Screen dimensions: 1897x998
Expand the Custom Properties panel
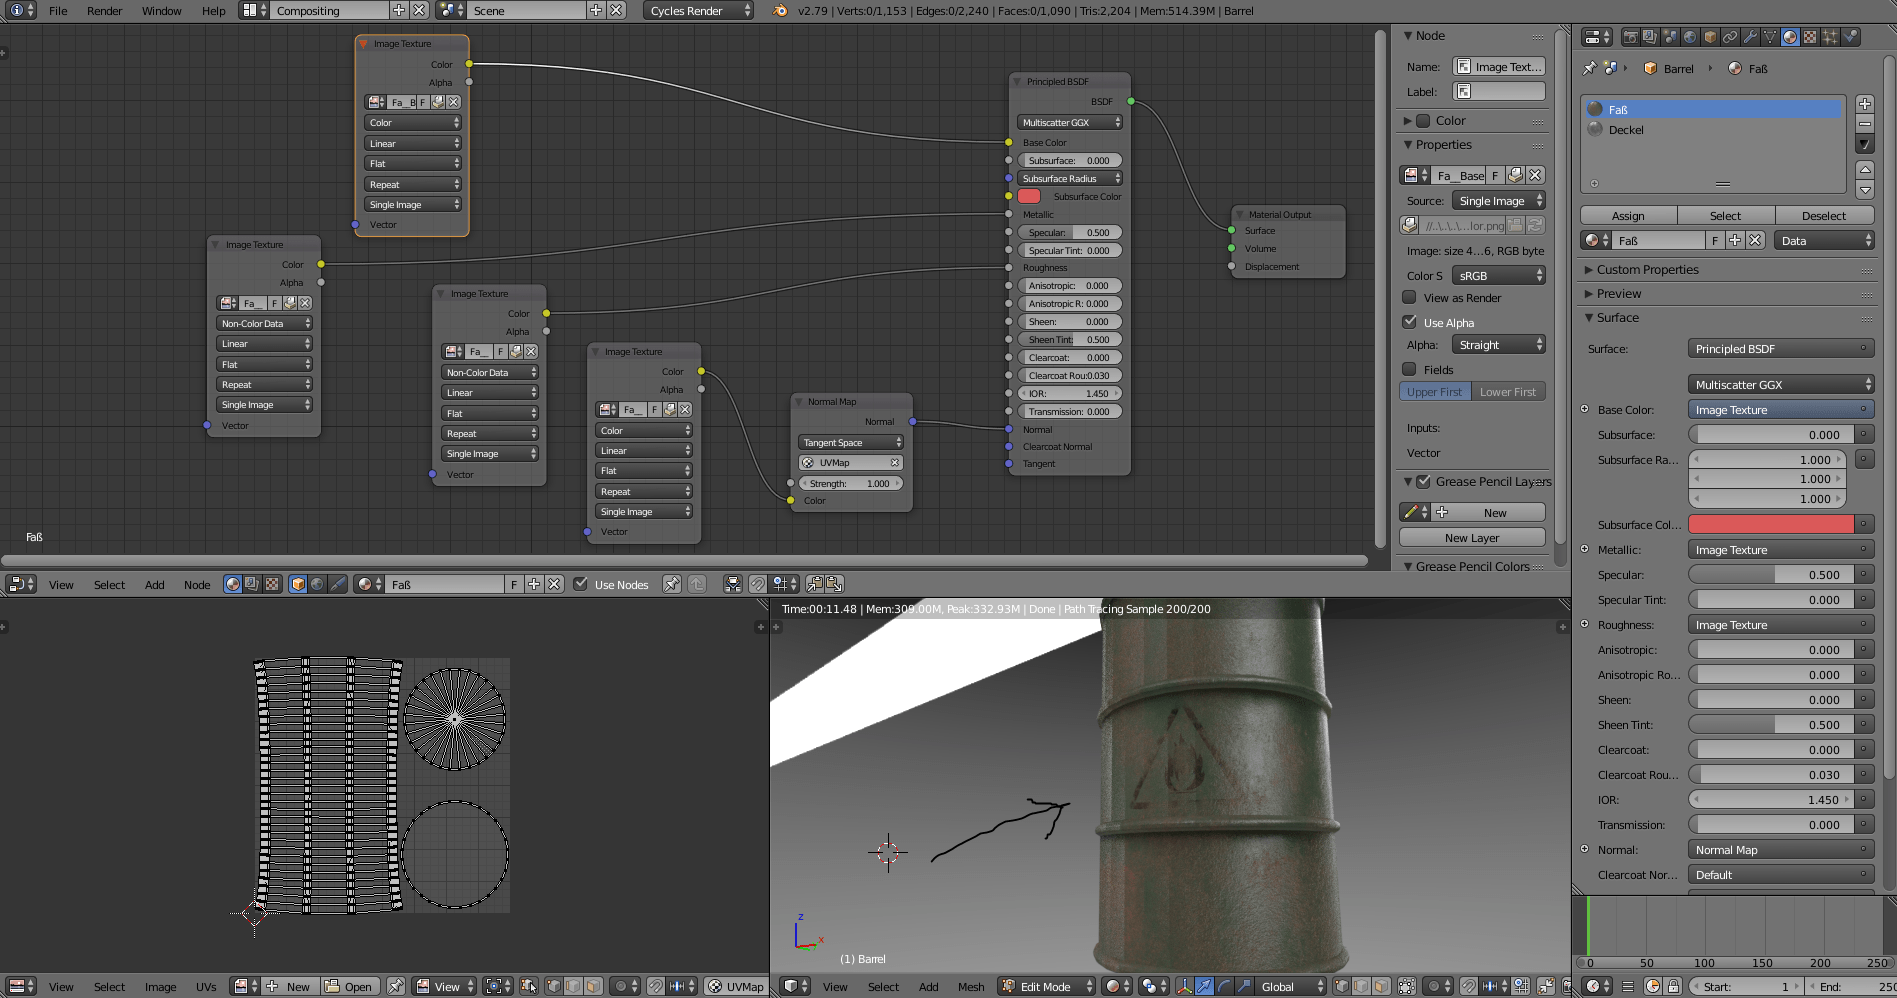(x=1647, y=270)
